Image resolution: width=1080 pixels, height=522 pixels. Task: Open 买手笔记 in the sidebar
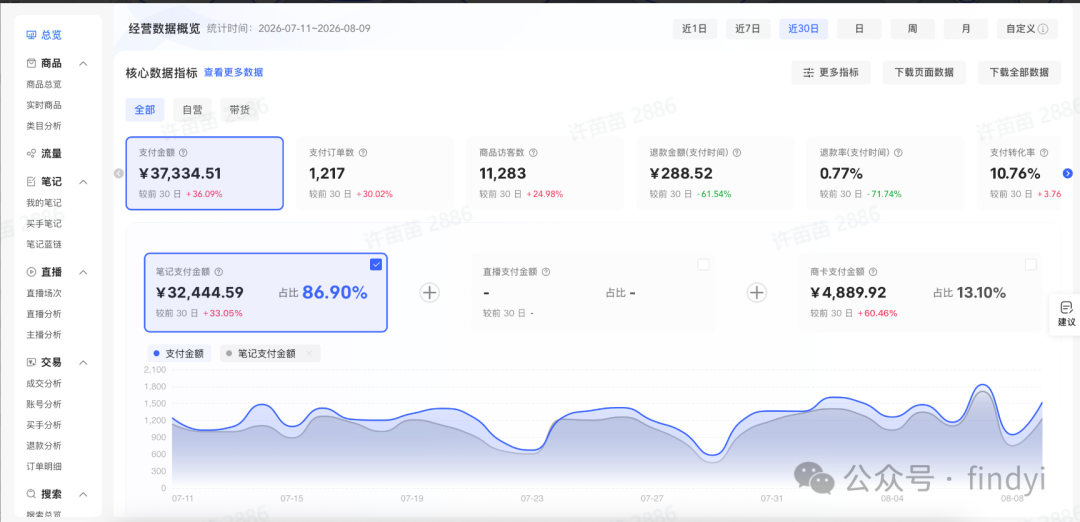point(44,224)
